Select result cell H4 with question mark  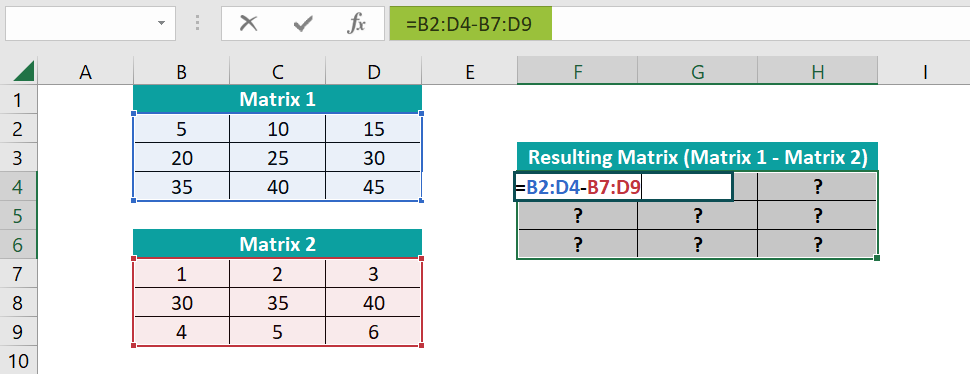pos(818,187)
